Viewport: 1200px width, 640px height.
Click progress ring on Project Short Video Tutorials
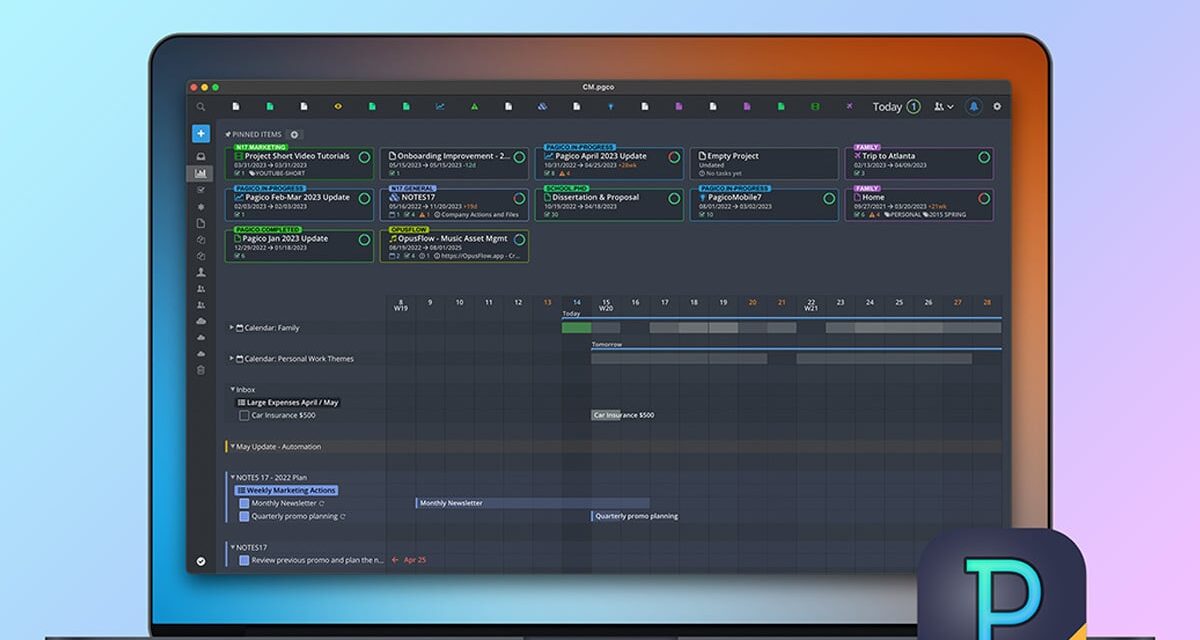(364, 158)
